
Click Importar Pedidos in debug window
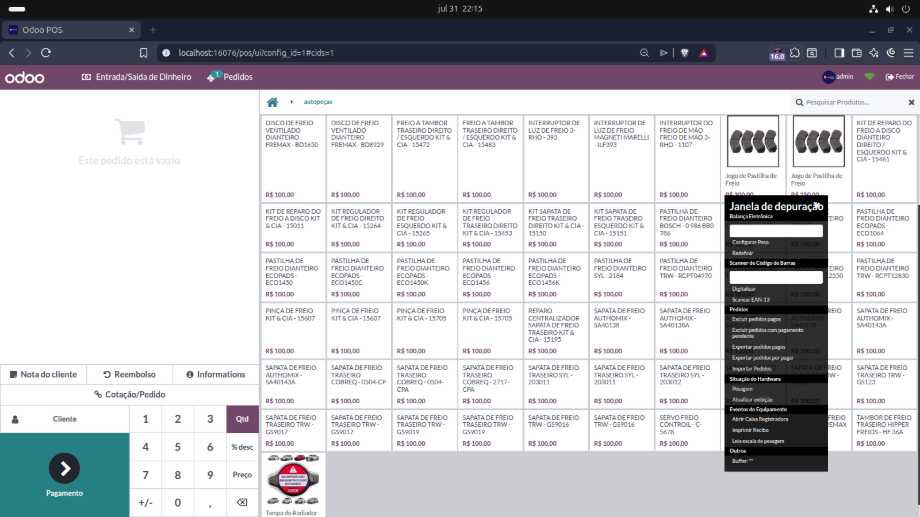pyautogui.click(x=752, y=369)
